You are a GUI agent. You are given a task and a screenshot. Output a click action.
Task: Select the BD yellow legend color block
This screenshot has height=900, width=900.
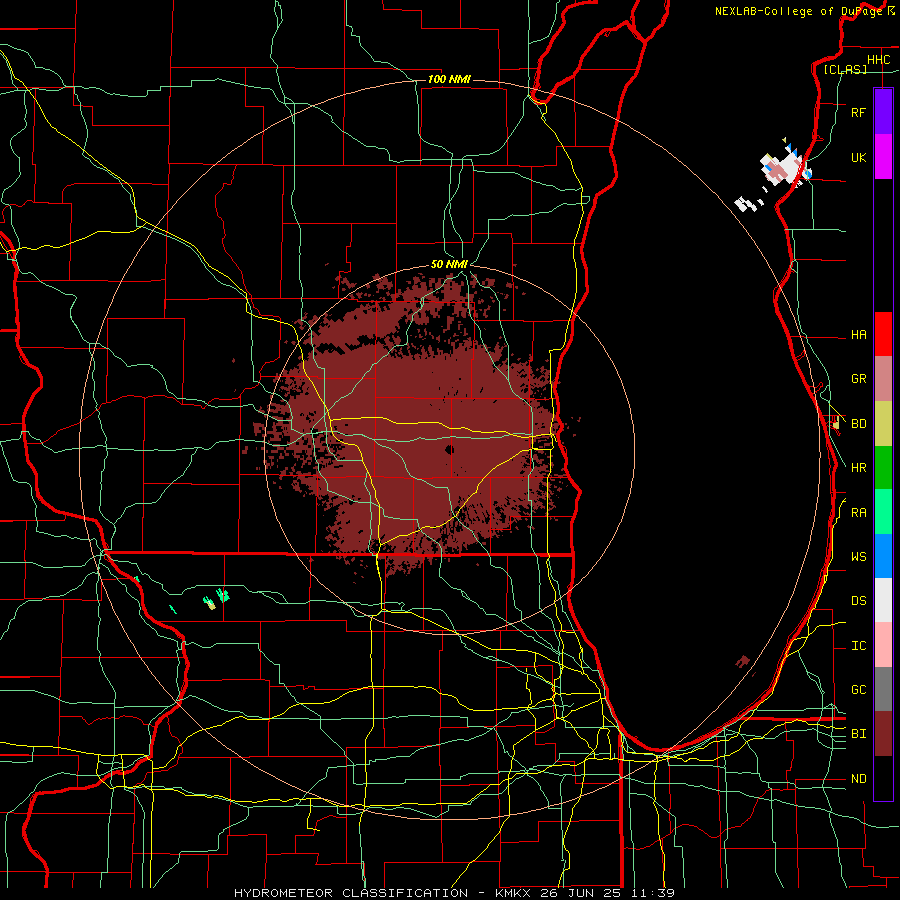(x=883, y=424)
